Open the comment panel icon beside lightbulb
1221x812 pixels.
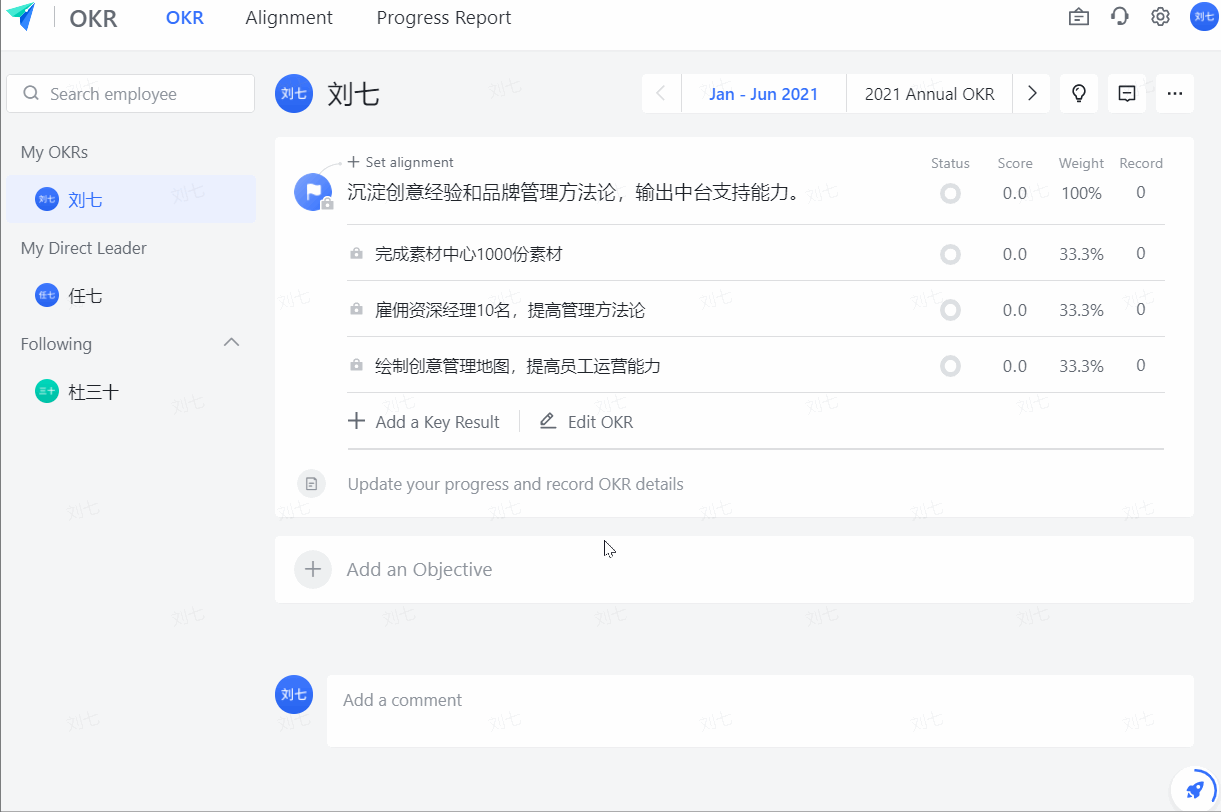click(x=1126, y=93)
